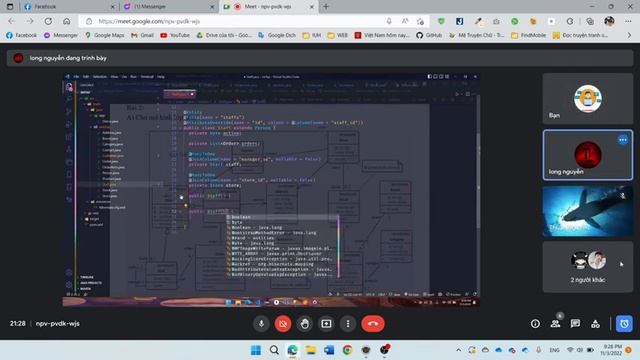Screen dimensions: 640x360
Task: Open Edge Collections icon
Action: (x=590, y=21)
